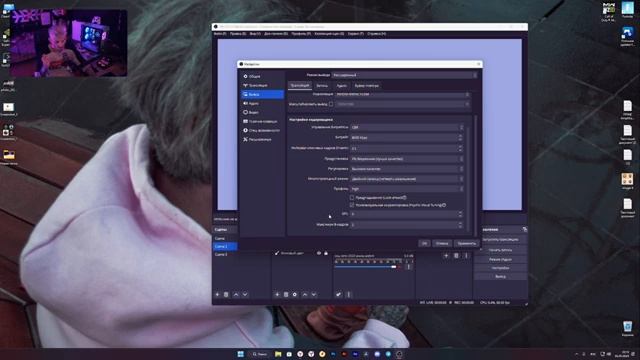Open the Общие (General) settings section
Screen dimensions: 640x360
[x=262, y=76]
